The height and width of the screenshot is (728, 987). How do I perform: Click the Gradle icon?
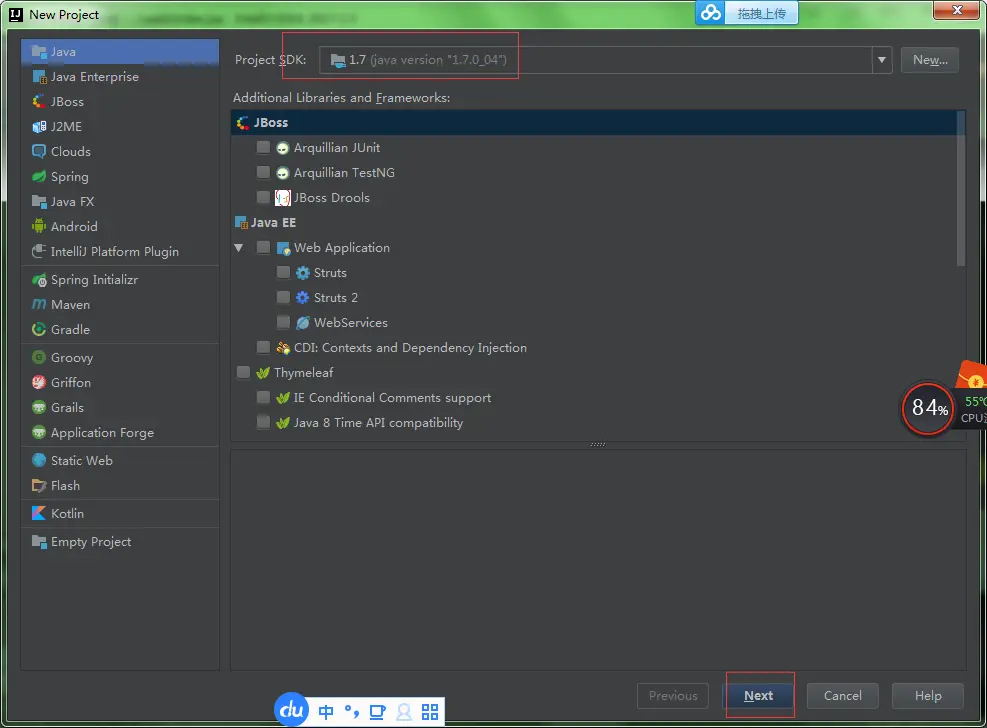39,330
